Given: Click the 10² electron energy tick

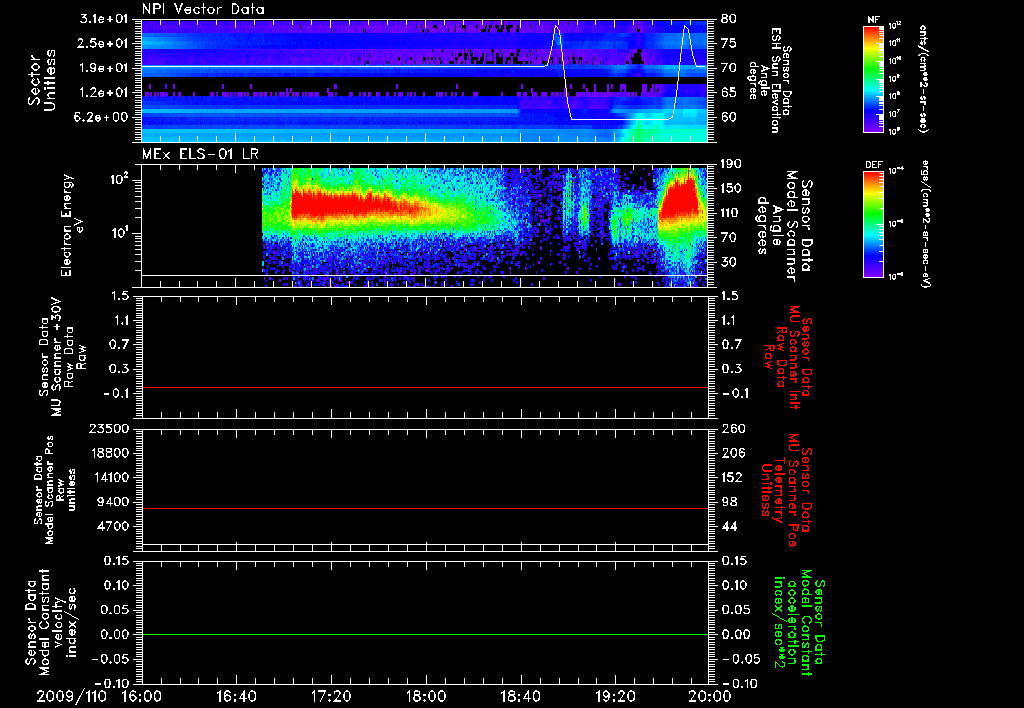Looking at the screenshot, I should tap(120, 179).
